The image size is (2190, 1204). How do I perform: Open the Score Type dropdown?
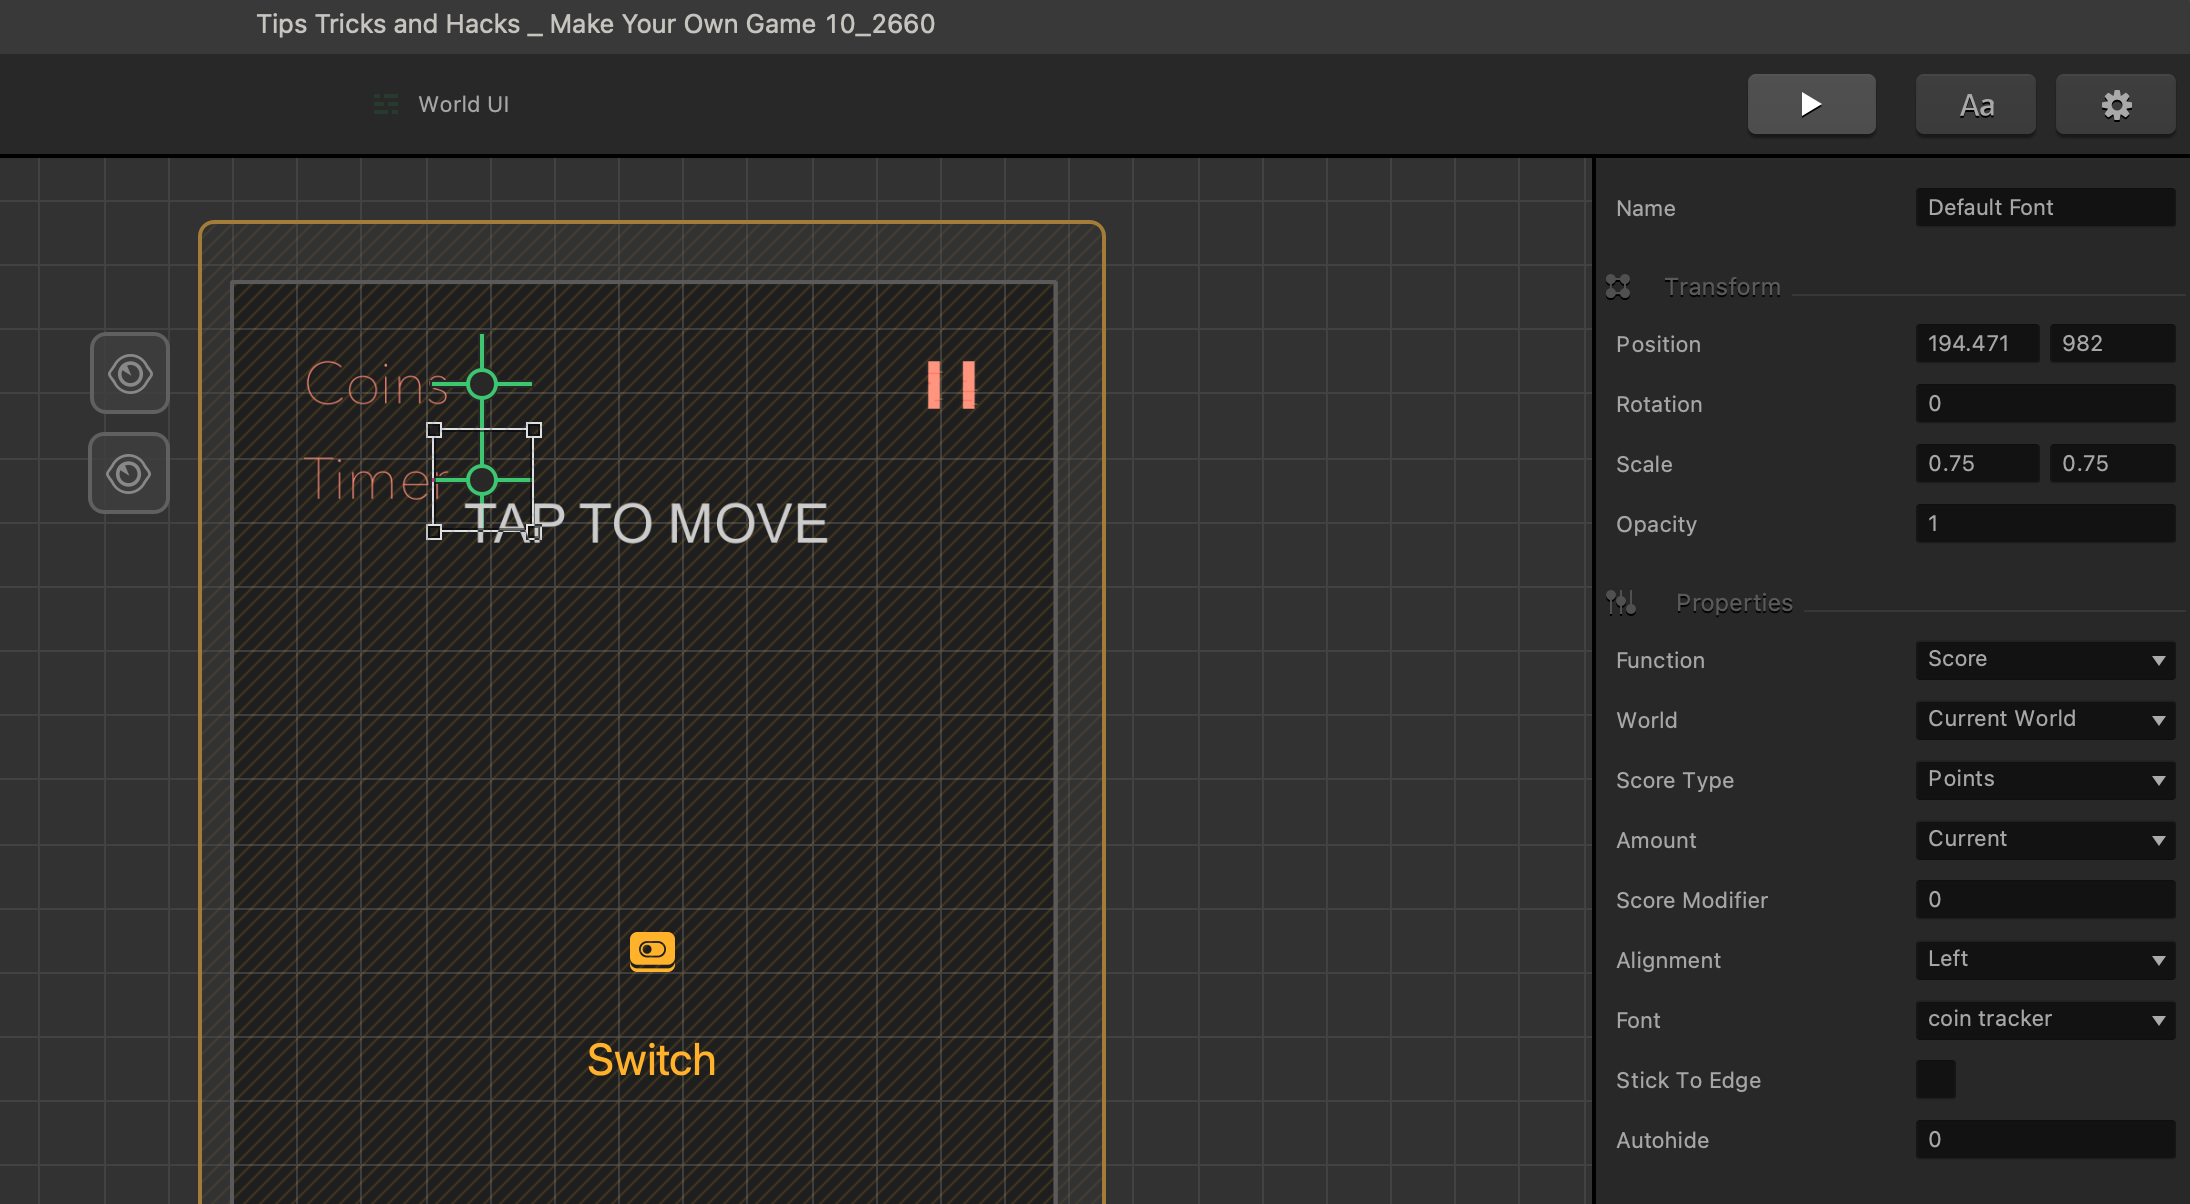(x=2044, y=780)
